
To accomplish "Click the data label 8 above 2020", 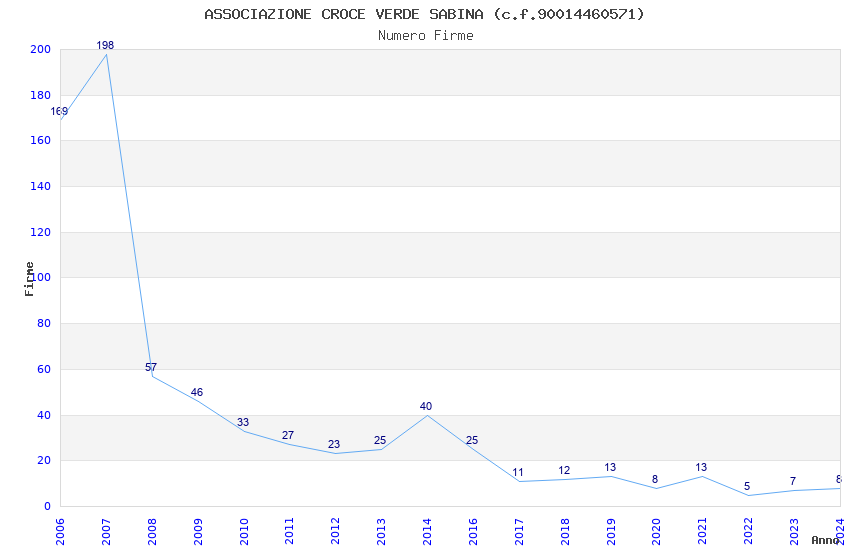I will (x=655, y=480).
